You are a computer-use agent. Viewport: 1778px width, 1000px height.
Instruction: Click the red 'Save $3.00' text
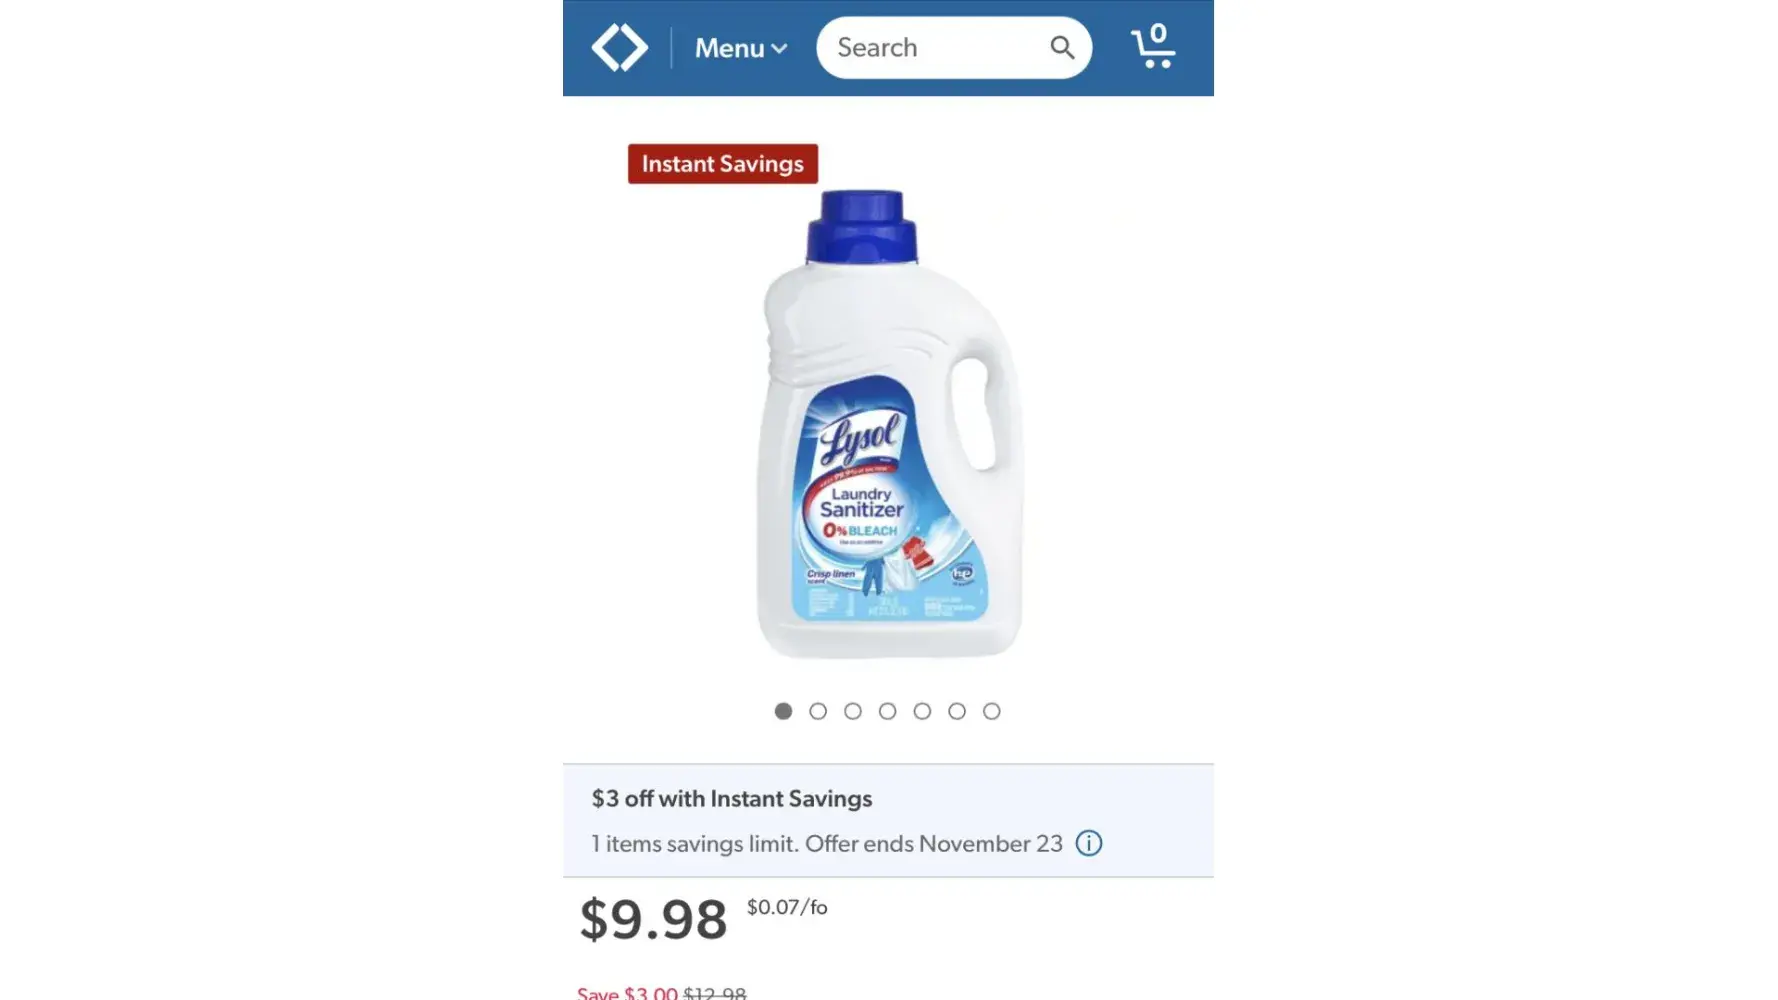(x=627, y=993)
